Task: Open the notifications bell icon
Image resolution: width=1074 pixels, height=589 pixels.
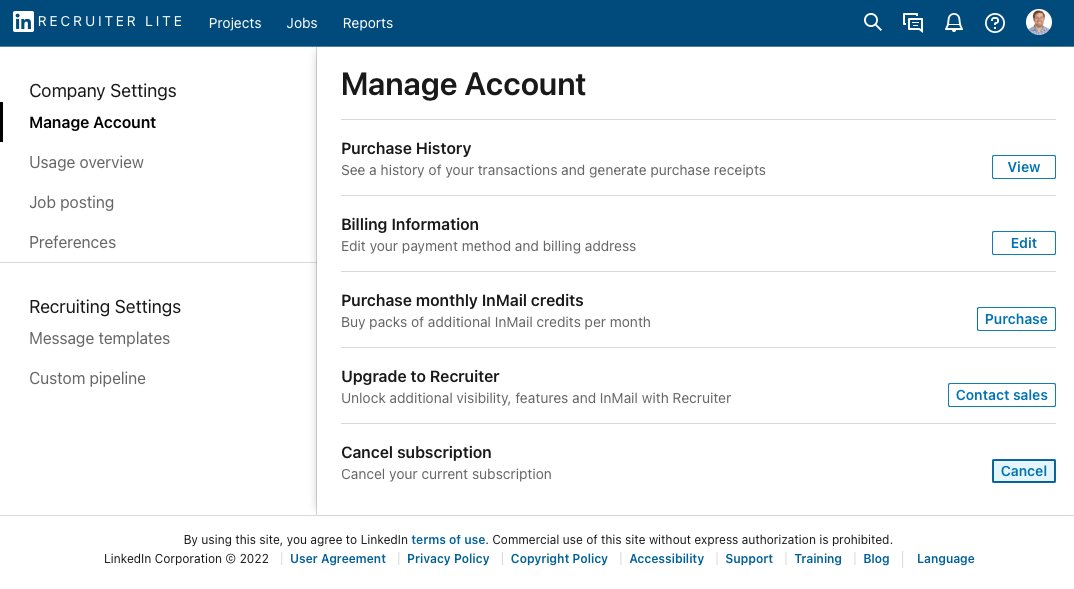Action: click(x=953, y=23)
